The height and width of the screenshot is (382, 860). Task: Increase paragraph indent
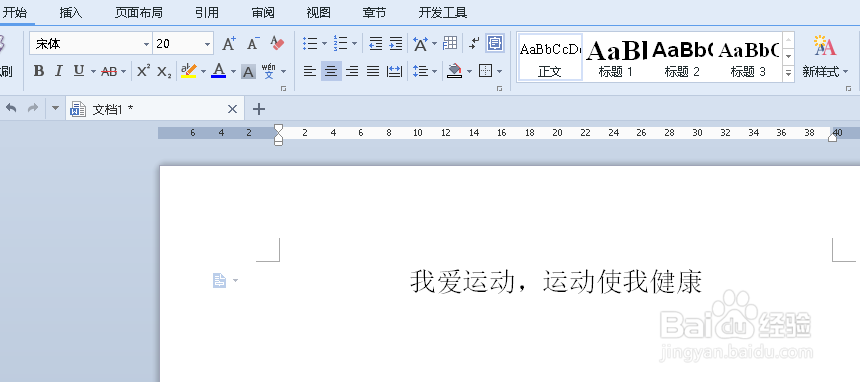pos(395,43)
